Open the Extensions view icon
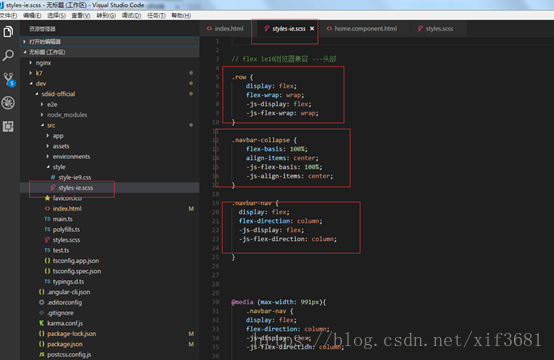 click(8, 126)
